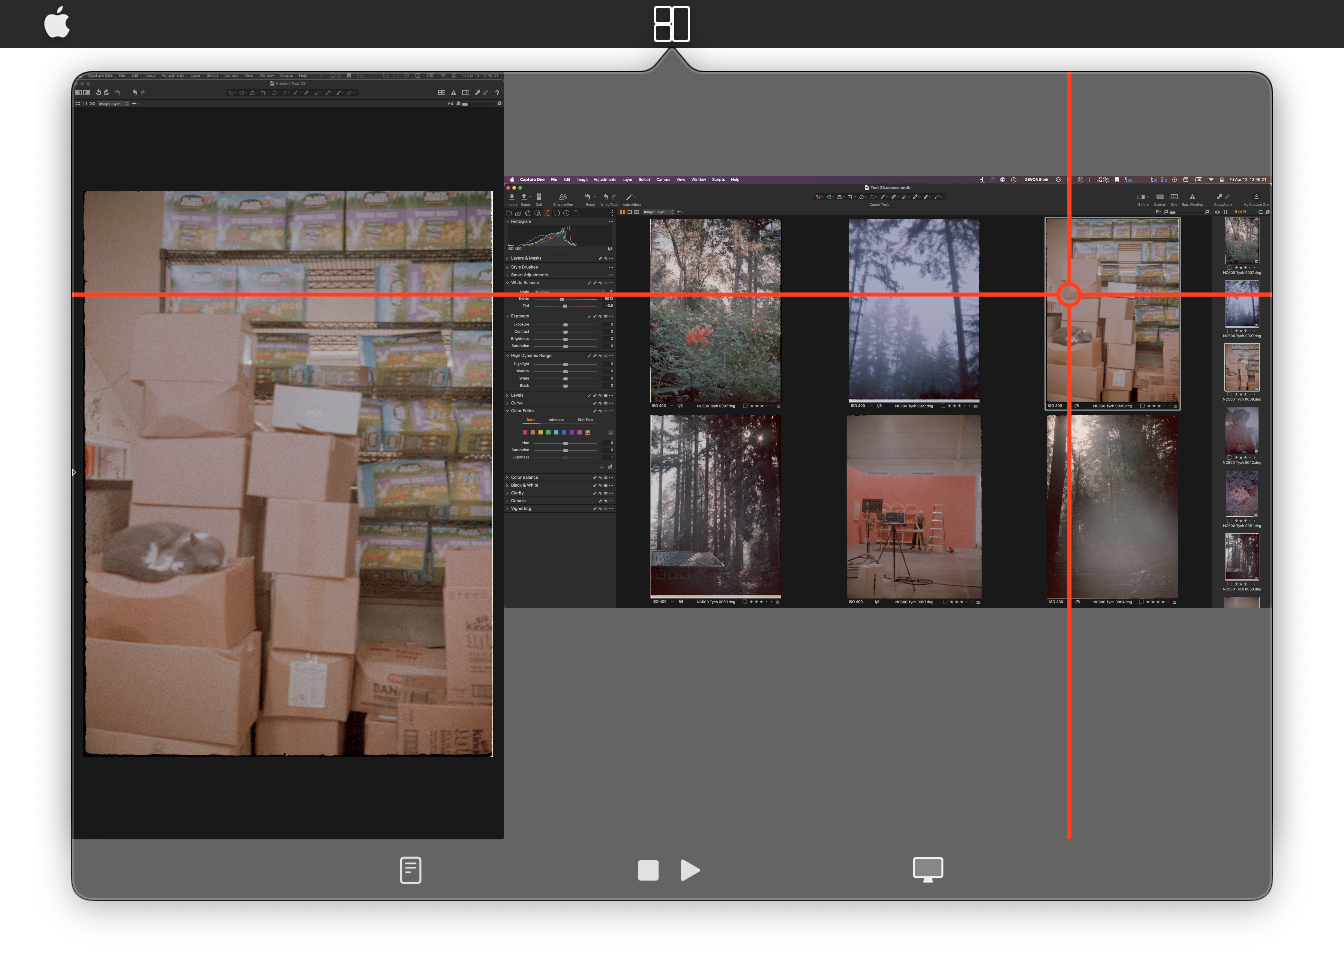The height and width of the screenshot is (980, 1344).
Task: Expand the Vignetting panel
Action: pyautogui.click(x=521, y=509)
